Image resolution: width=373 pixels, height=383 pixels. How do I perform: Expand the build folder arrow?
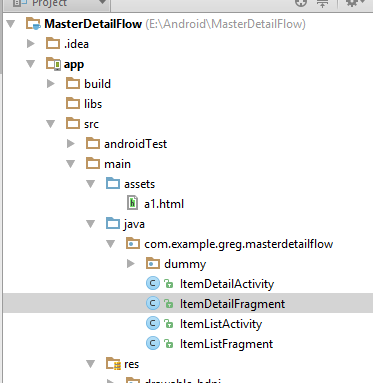tap(51, 84)
